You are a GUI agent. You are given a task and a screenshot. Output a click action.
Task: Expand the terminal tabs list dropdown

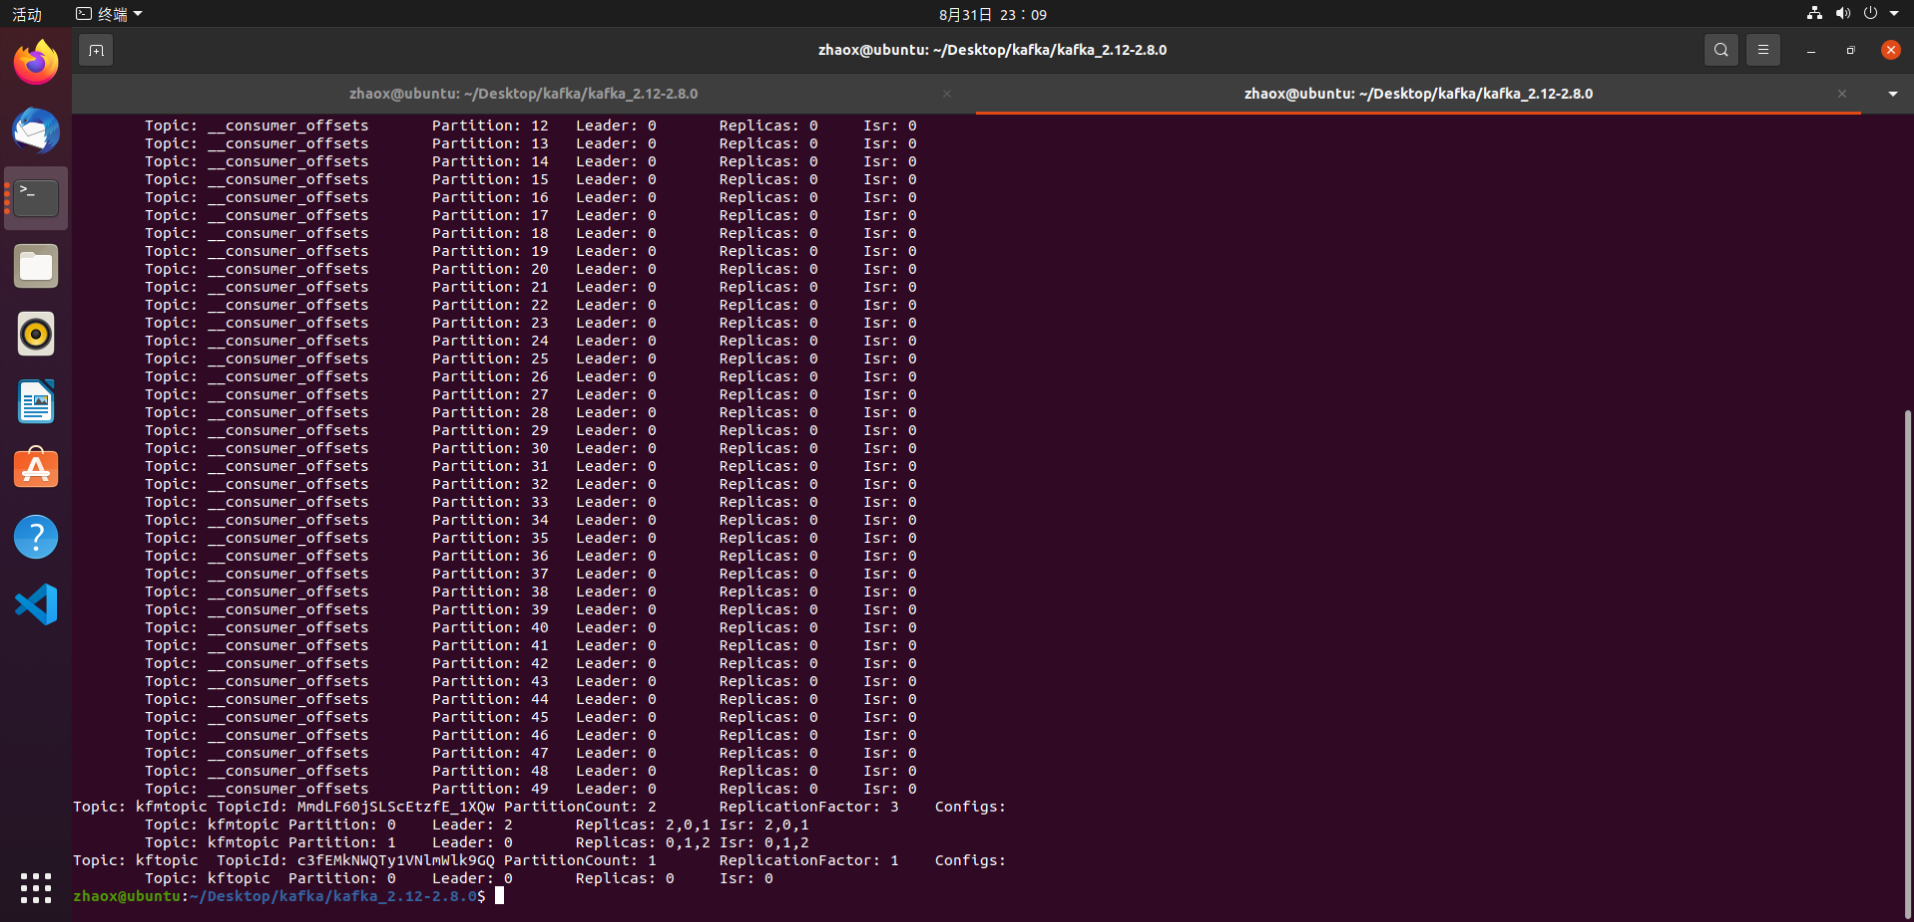tap(1893, 94)
